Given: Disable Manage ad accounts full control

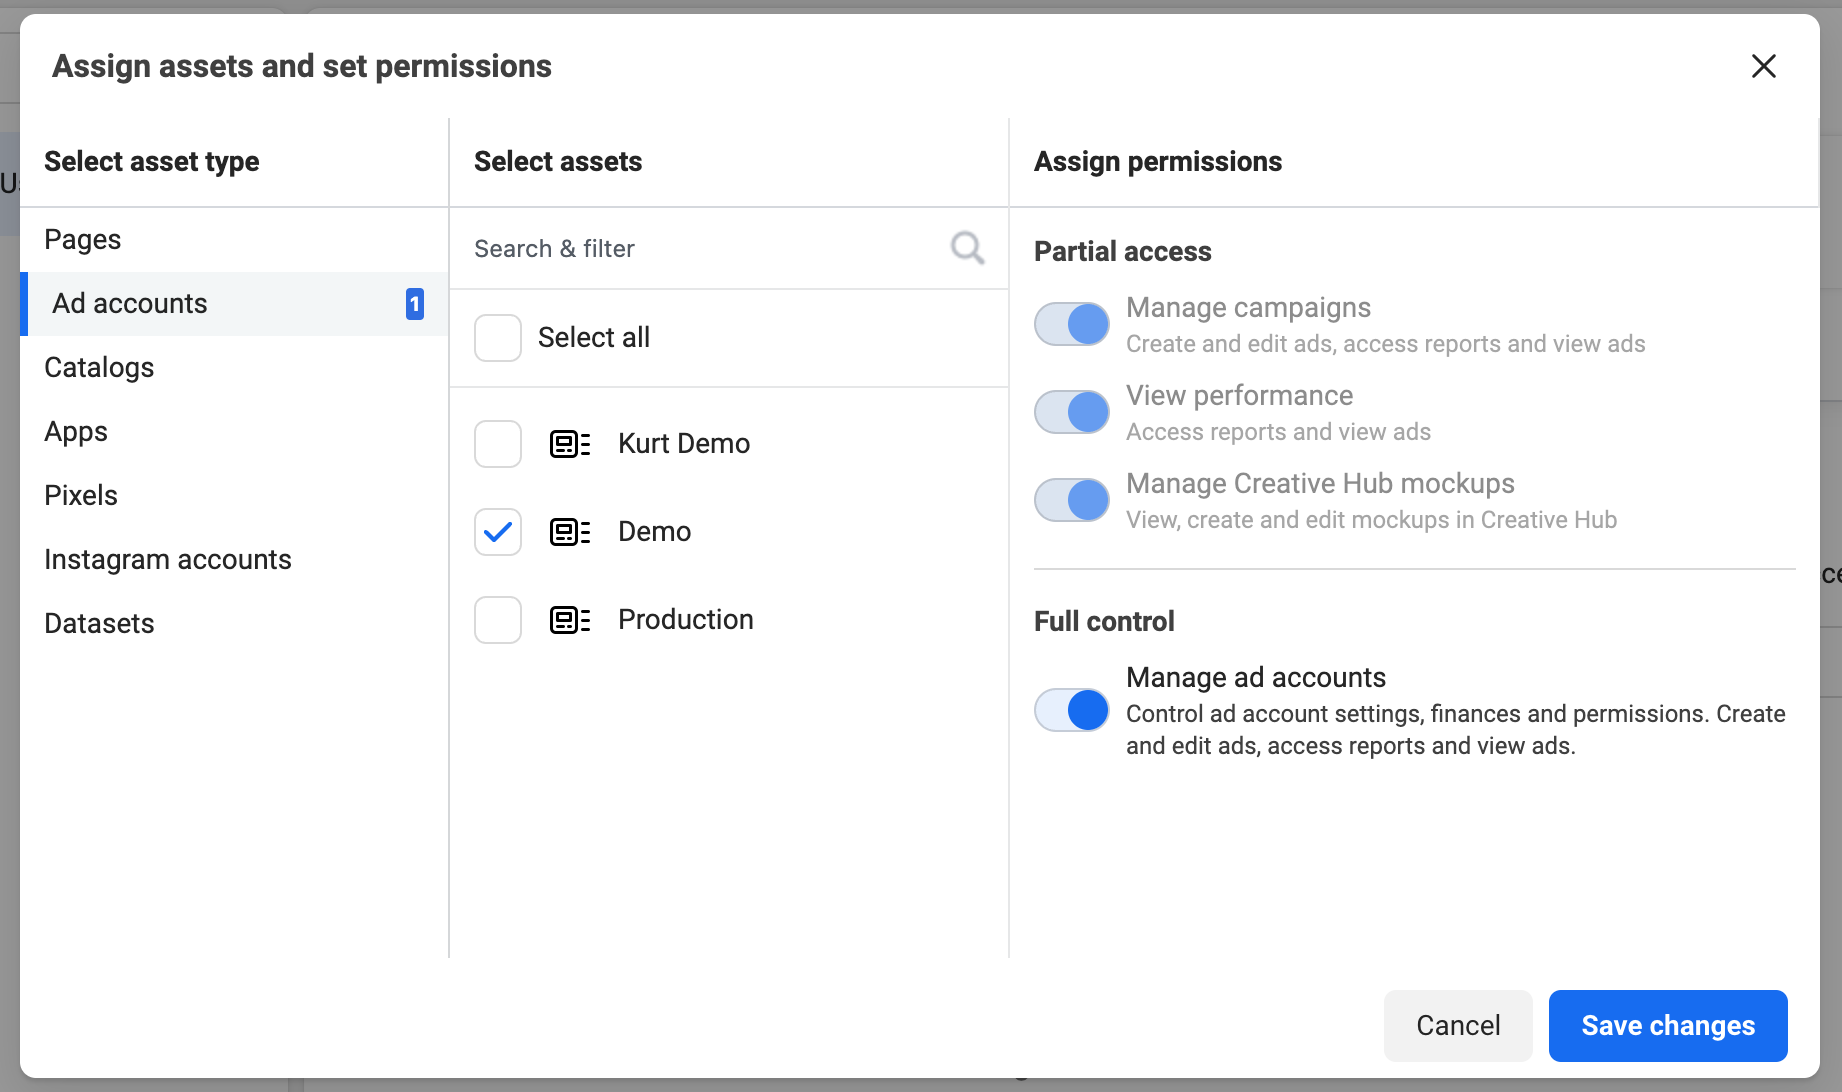Looking at the screenshot, I should point(1072,711).
